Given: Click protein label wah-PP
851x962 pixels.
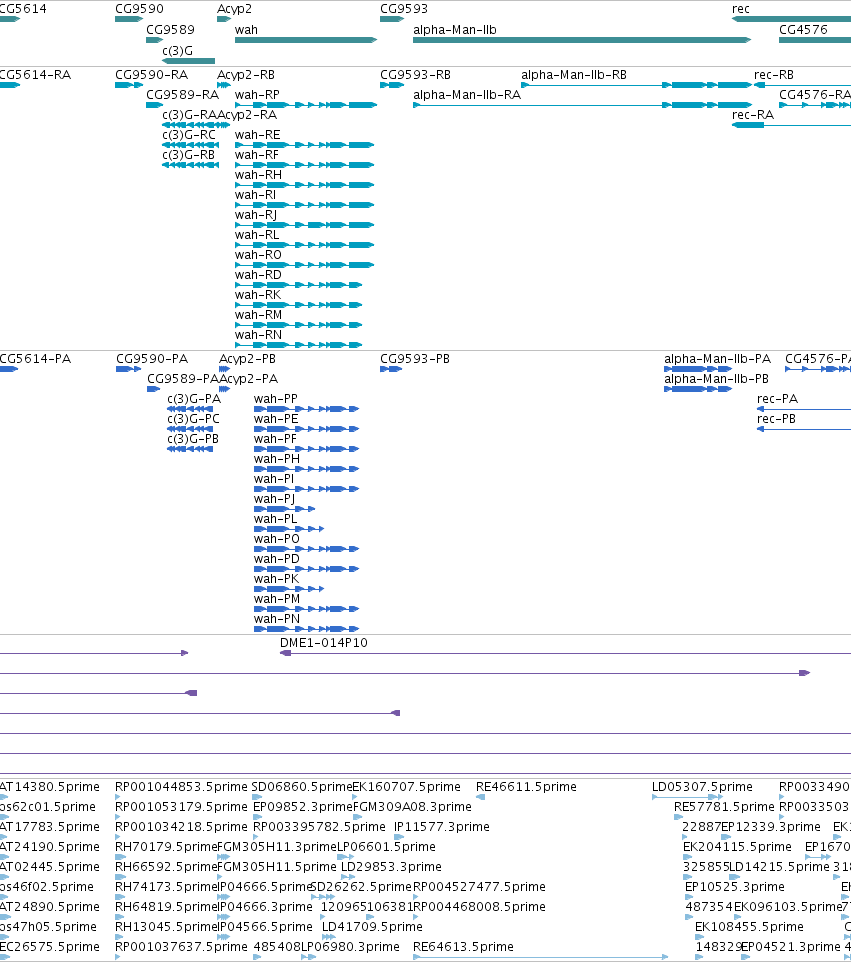Looking at the screenshot, I should tap(275, 399).
